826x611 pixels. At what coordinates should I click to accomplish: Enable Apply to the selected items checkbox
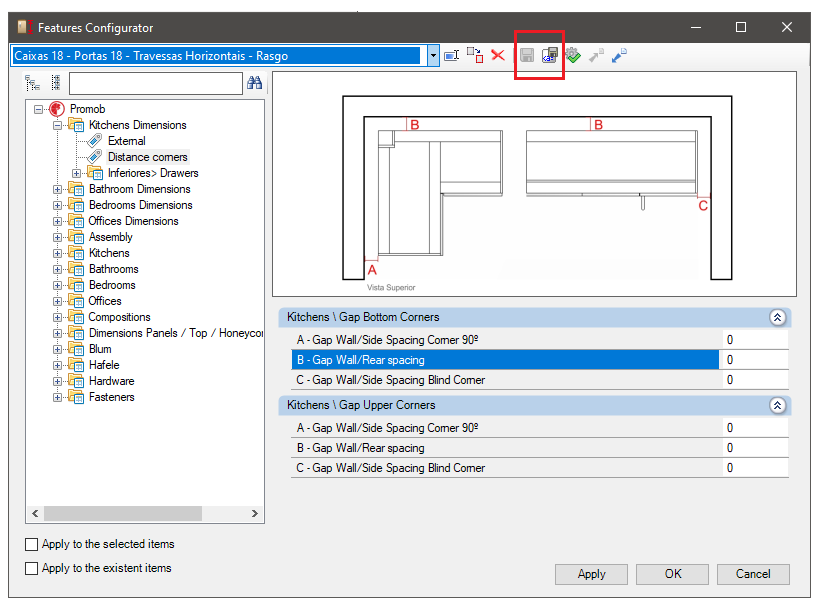[32, 544]
